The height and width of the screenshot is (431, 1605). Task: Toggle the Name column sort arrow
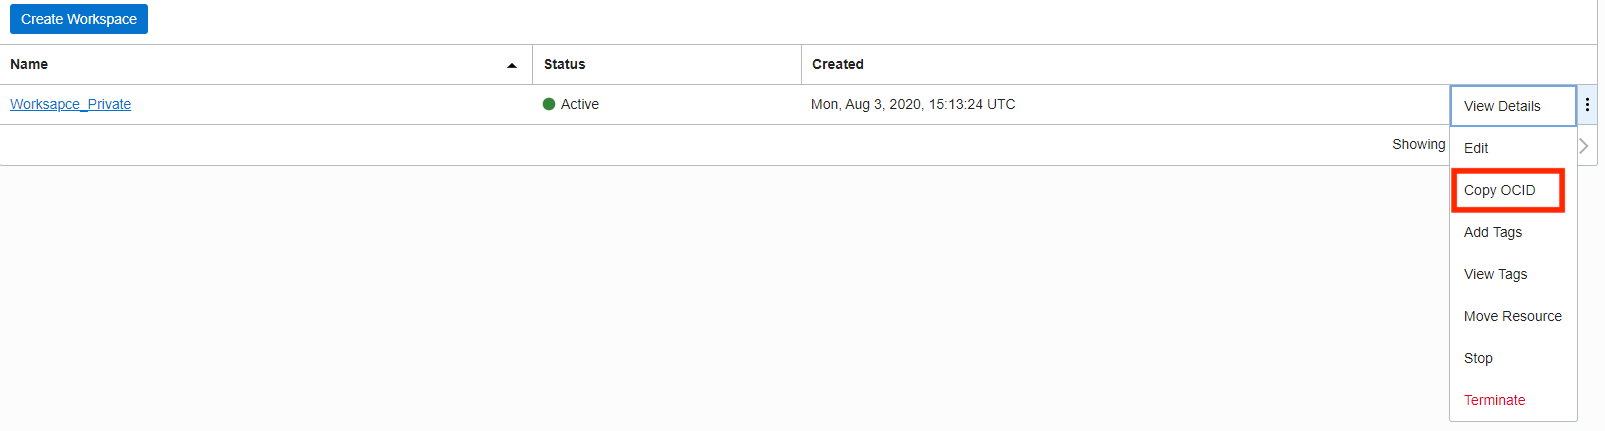(x=512, y=65)
